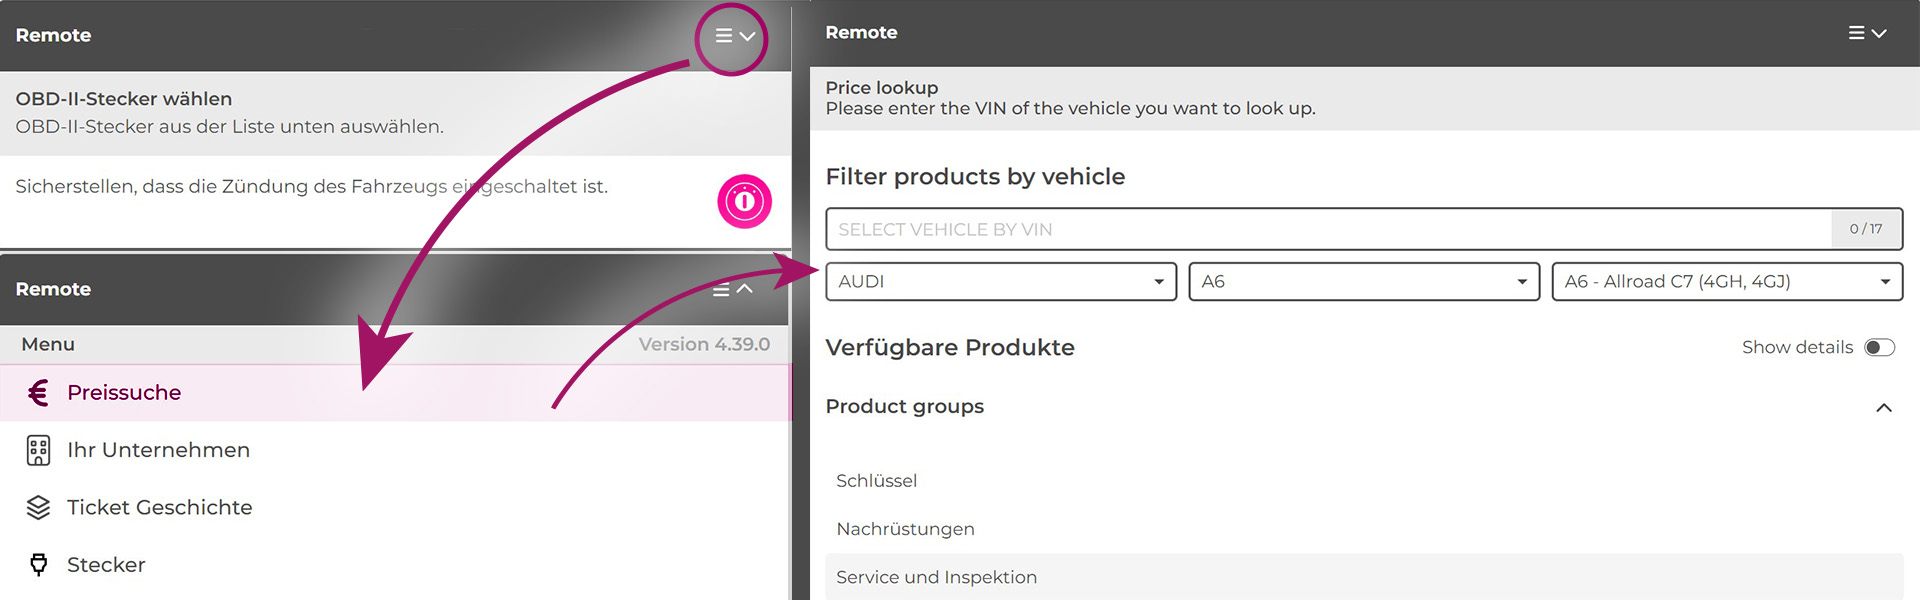Select the Schlüssel product group
Viewport: 1920px width, 600px height.
(x=876, y=481)
